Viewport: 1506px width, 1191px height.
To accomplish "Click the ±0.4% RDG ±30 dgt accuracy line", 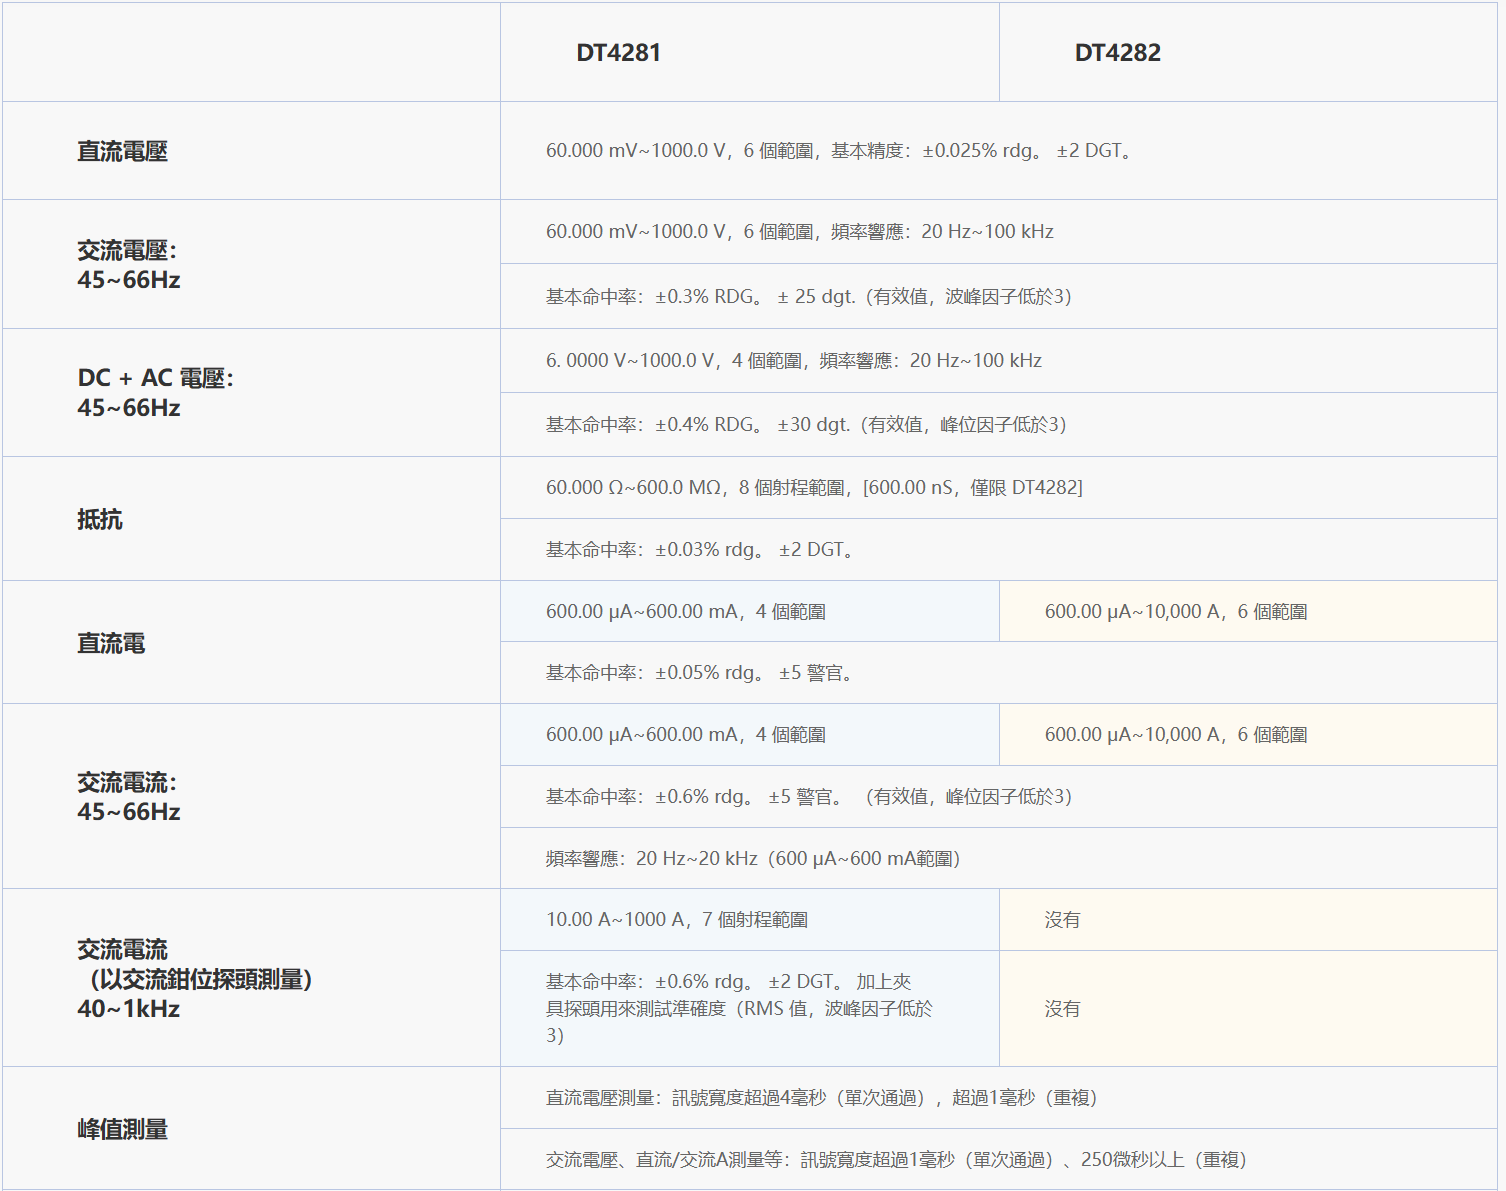I will click(x=806, y=425).
